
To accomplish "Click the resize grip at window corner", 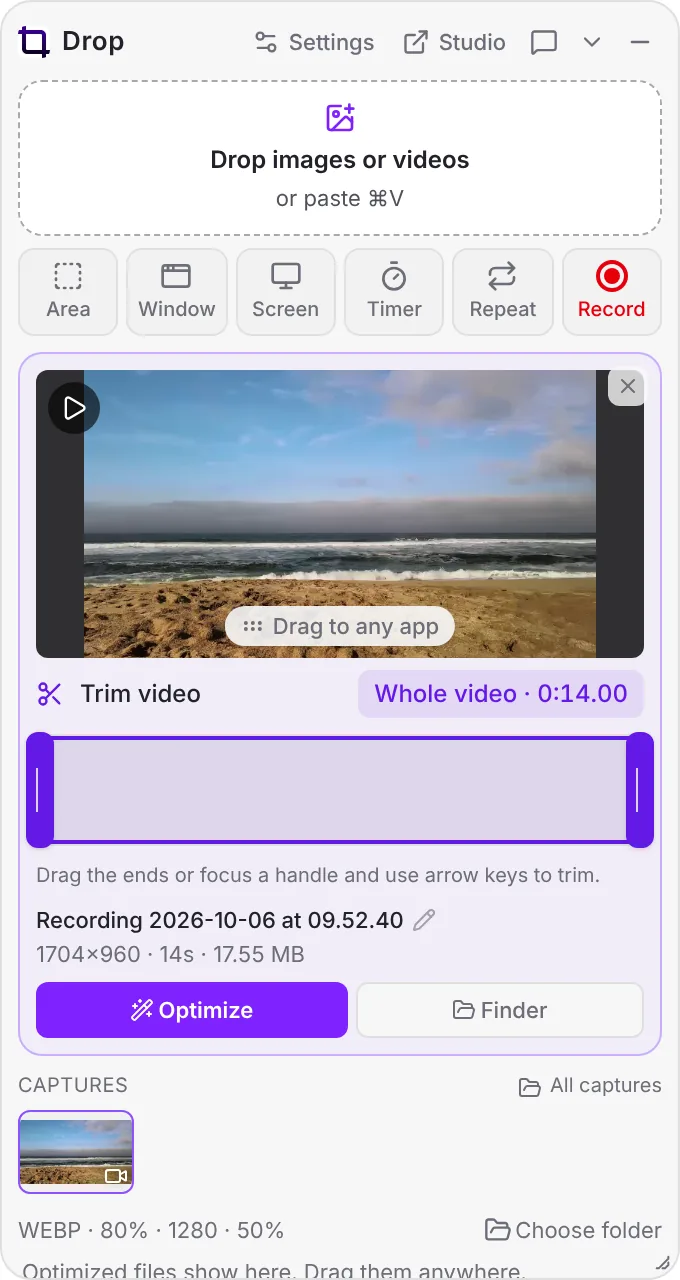I will [x=662, y=1263].
